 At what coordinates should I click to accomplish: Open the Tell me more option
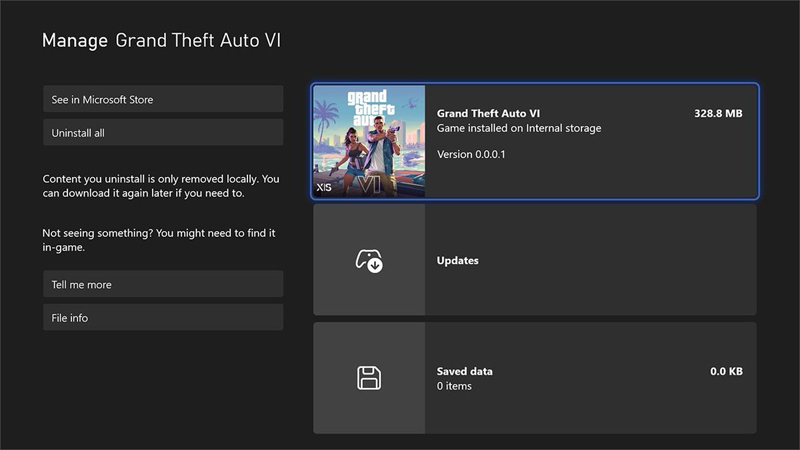pos(163,285)
